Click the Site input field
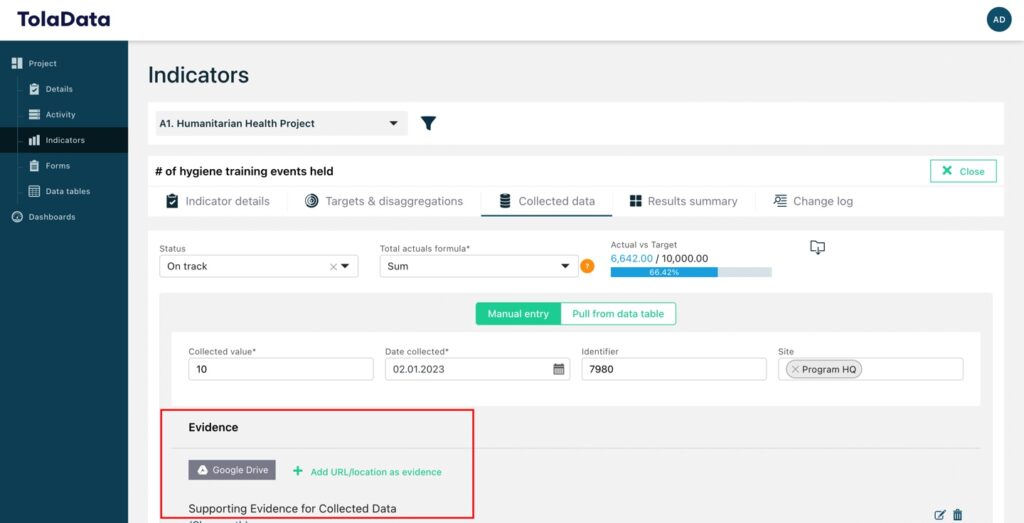The width and height of the screenshot is (1024, 523). 871,369
